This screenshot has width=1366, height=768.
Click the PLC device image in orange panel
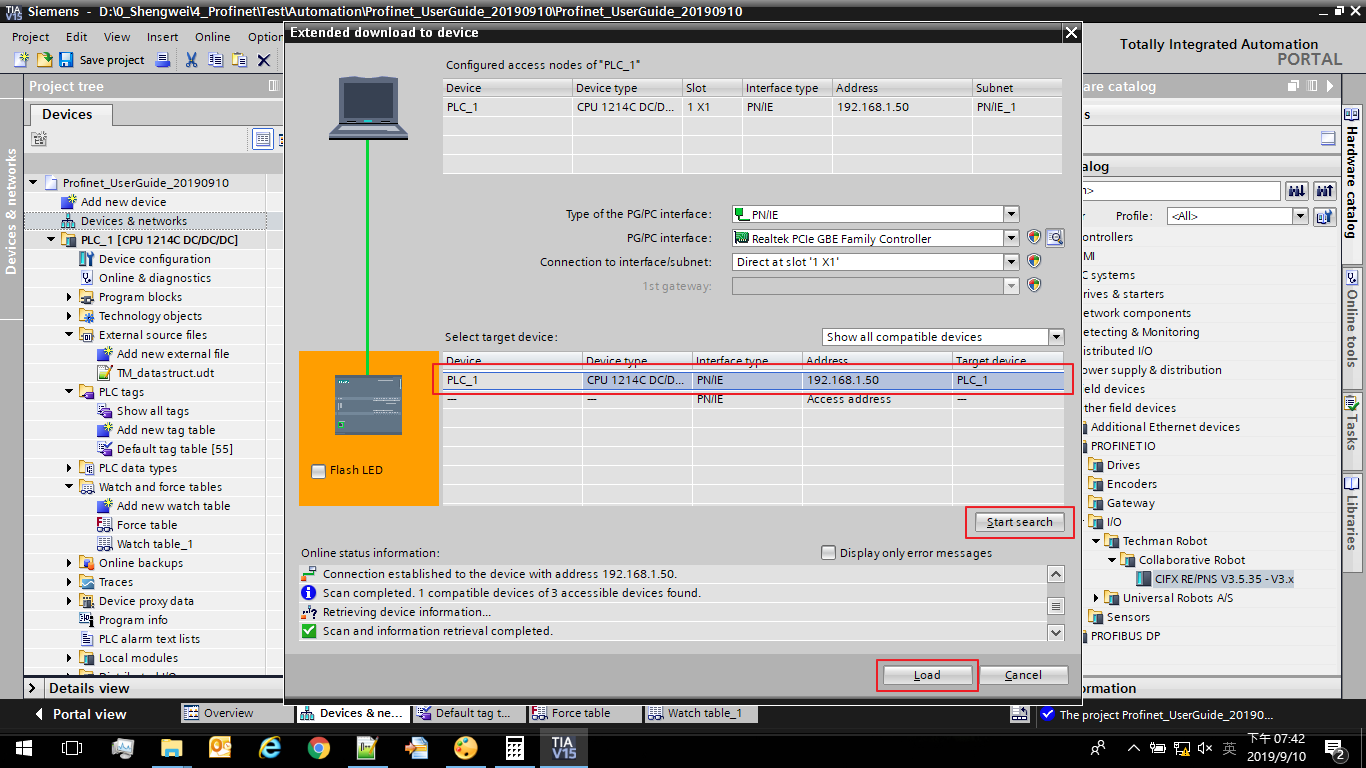(x=368, y=405)
